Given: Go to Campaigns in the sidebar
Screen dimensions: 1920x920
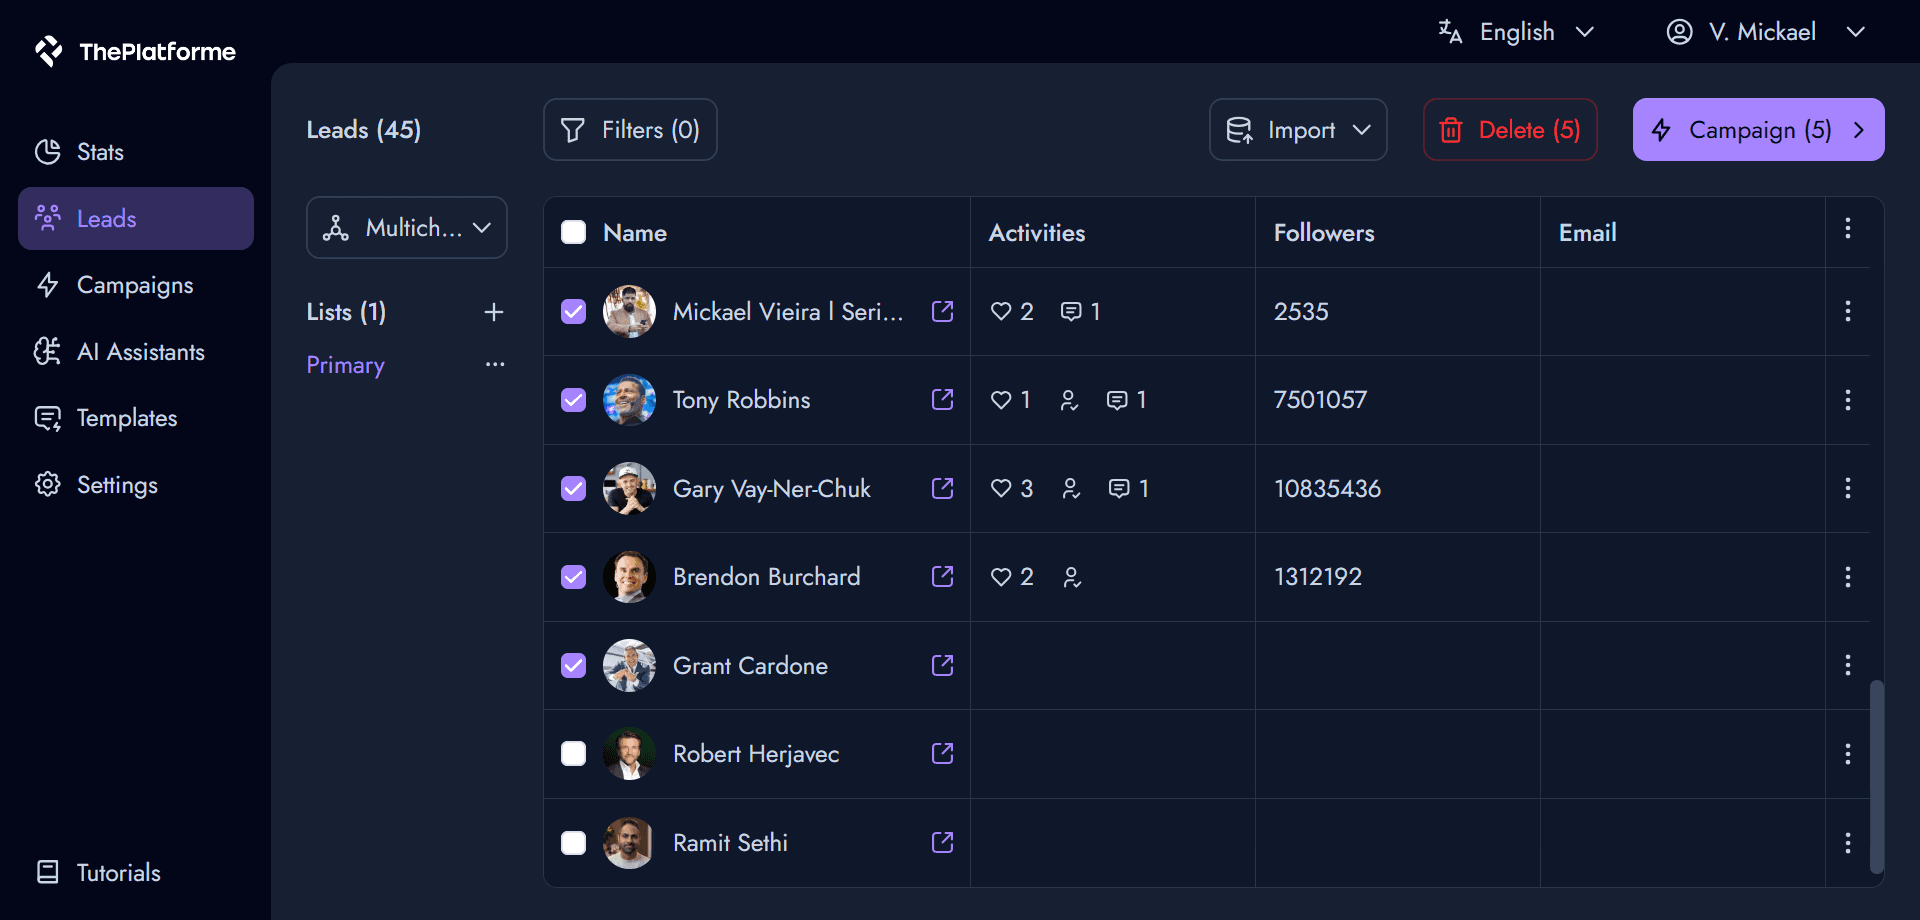Looking at the screenshot, I should [x=135, y=285].
